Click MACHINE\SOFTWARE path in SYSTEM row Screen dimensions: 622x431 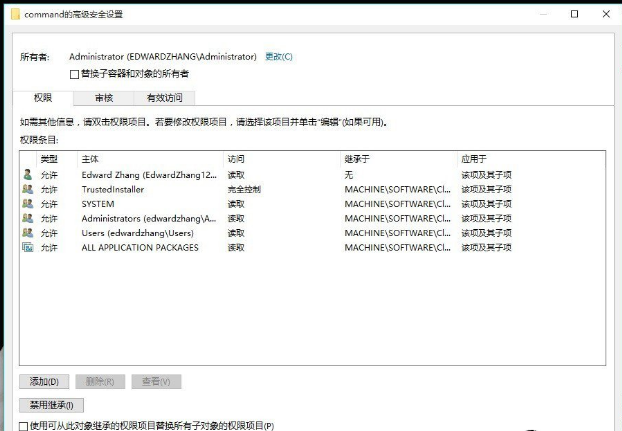click(397, 204)
